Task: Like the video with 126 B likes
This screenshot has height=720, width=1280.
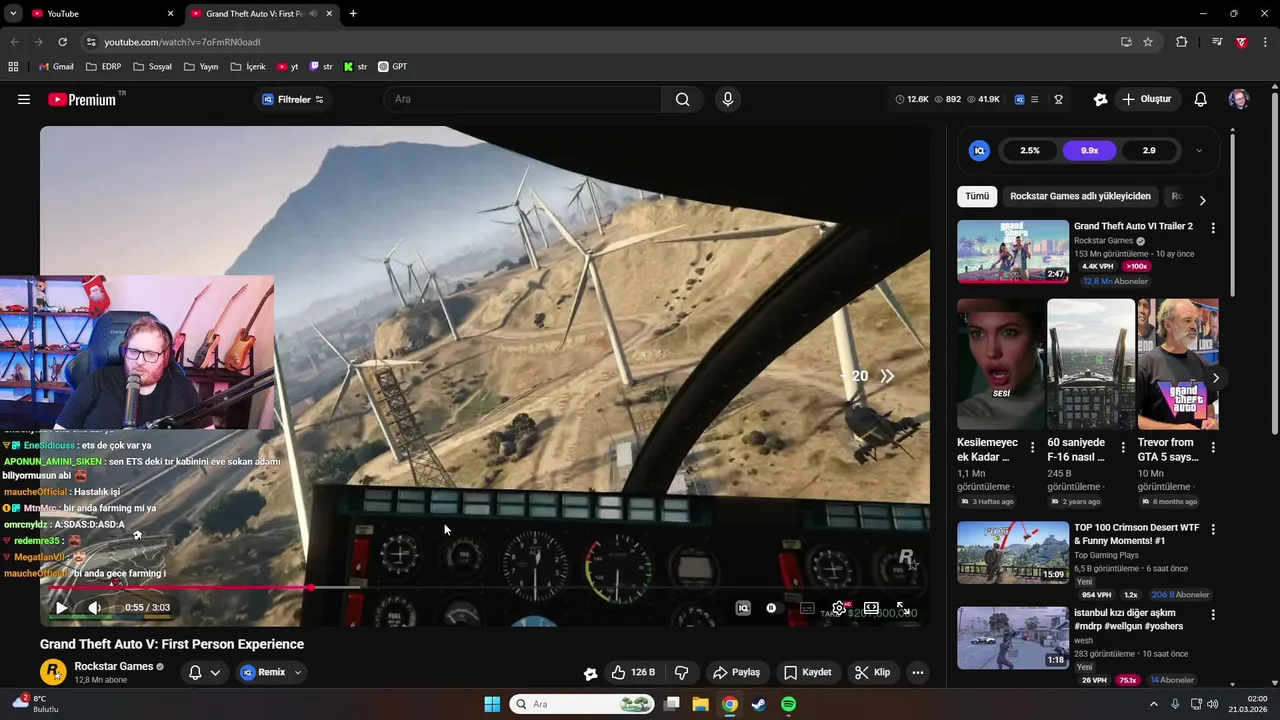Action: coord(633,672)
